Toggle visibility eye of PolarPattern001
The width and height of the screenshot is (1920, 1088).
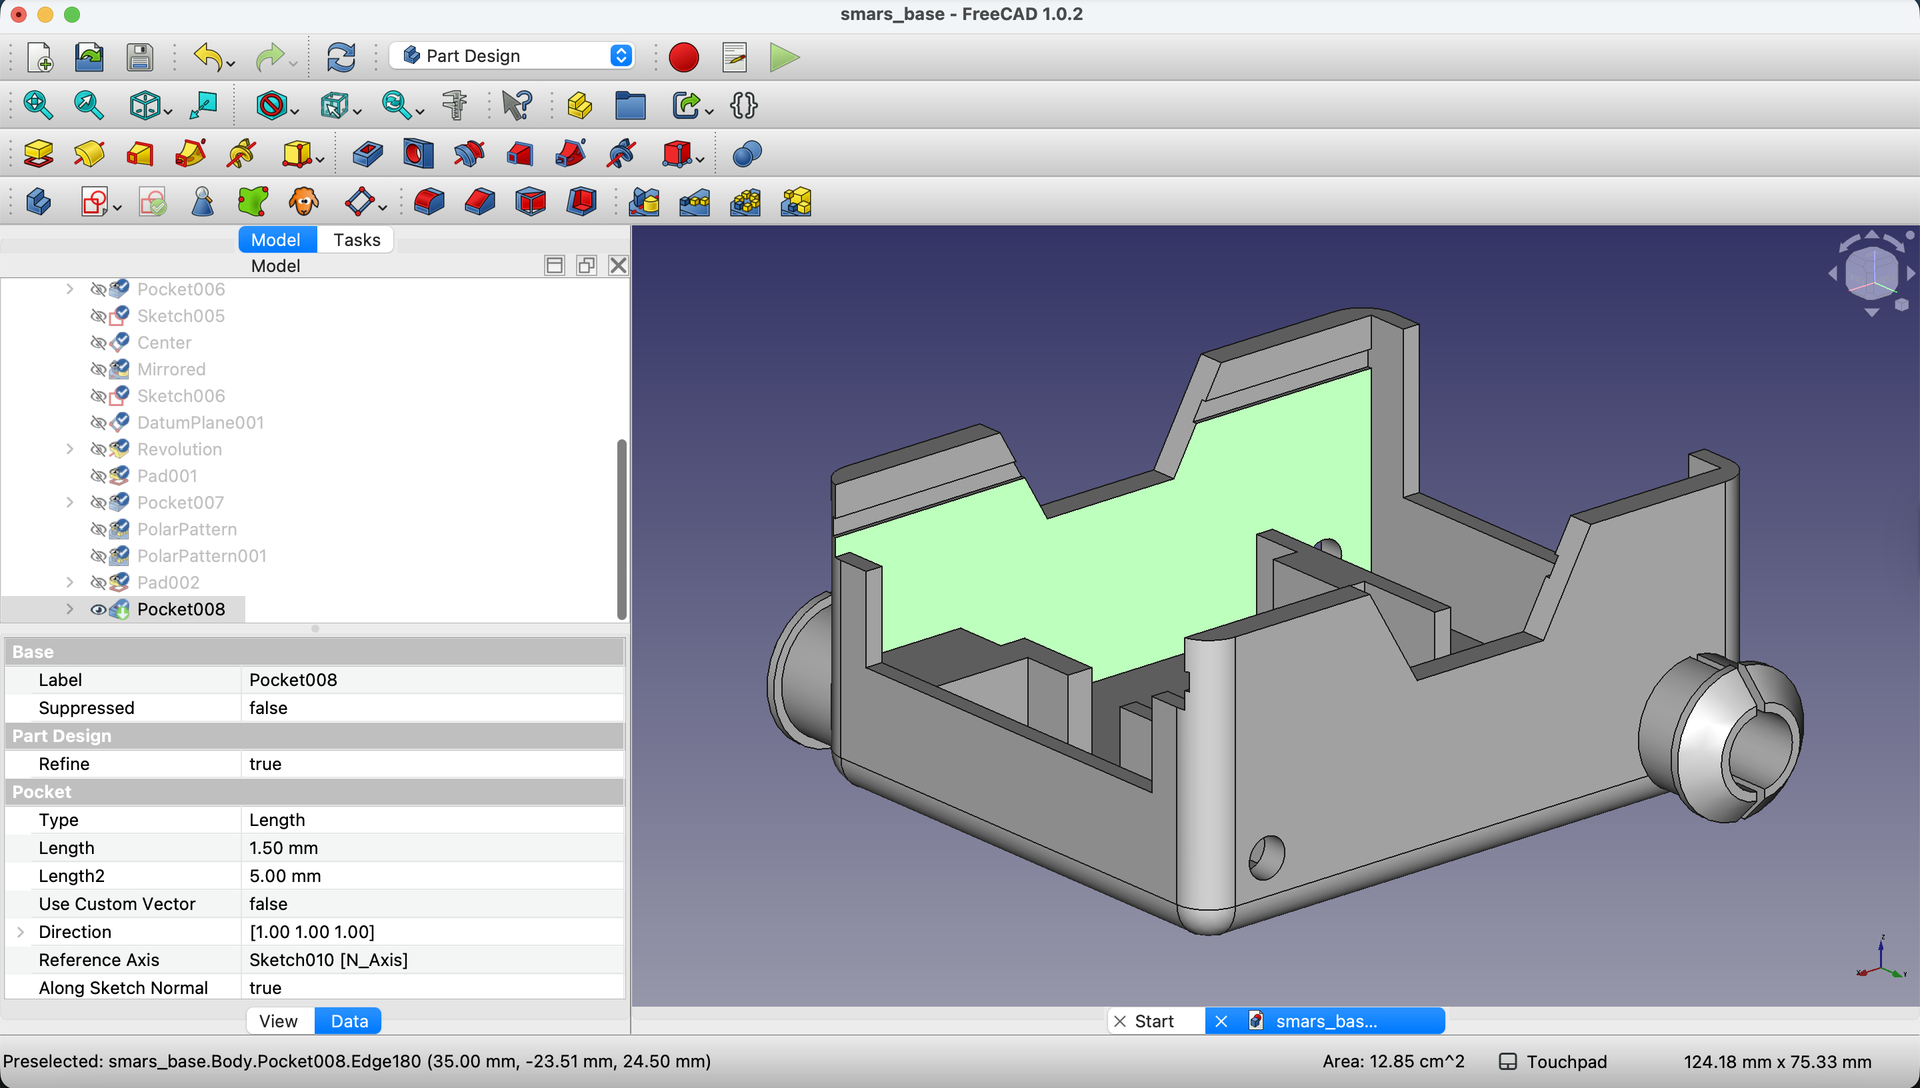(x=98, y=556)
